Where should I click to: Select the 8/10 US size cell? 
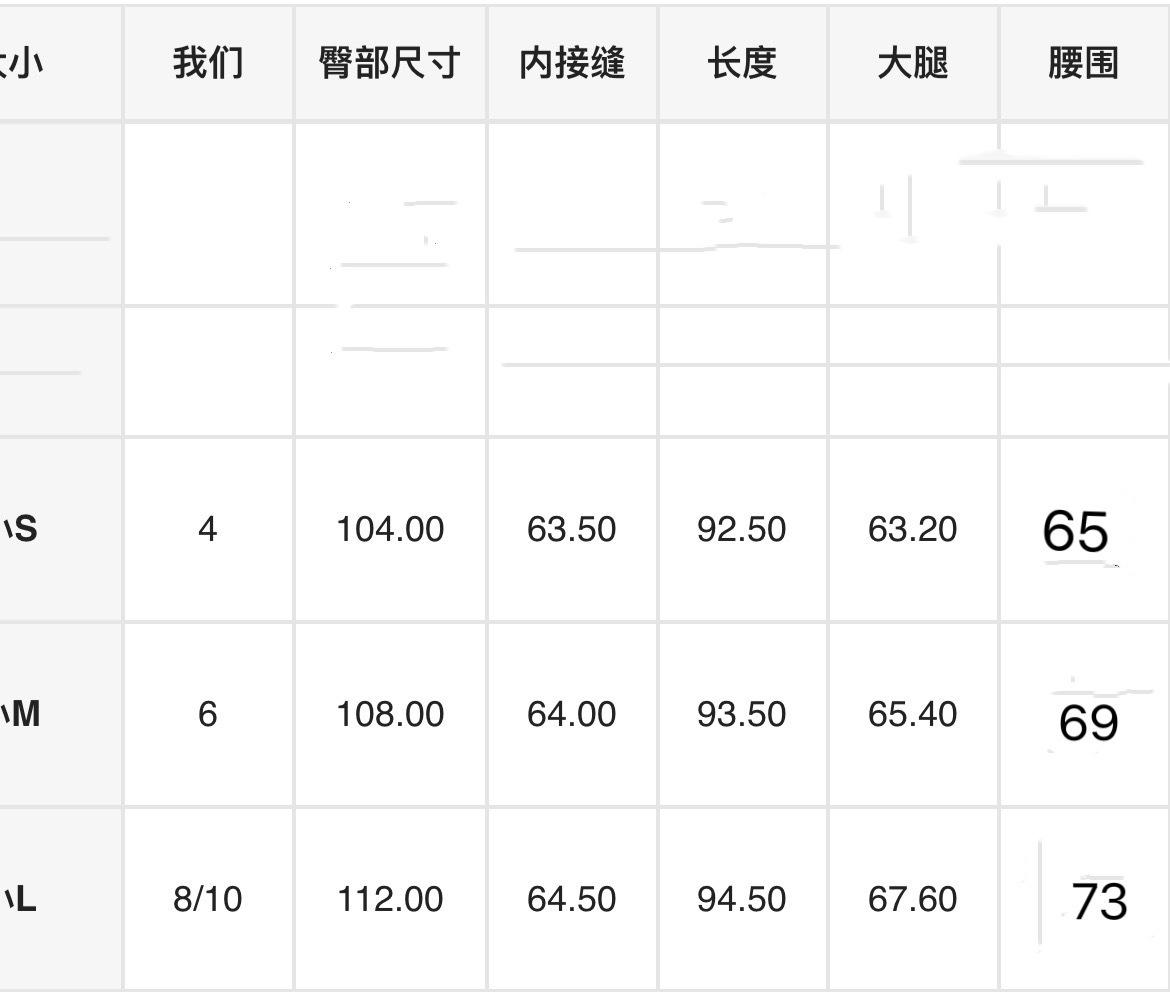208,899
